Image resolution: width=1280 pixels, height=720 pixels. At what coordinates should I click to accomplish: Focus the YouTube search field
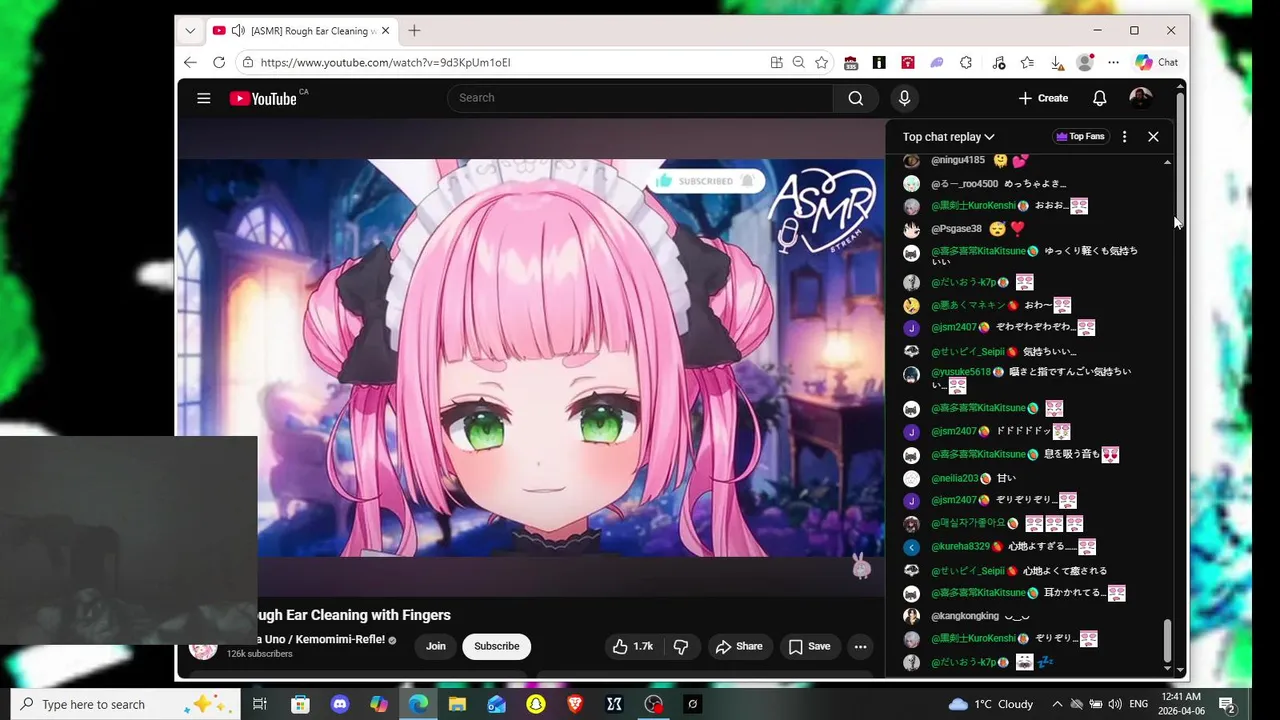point(640,98)
